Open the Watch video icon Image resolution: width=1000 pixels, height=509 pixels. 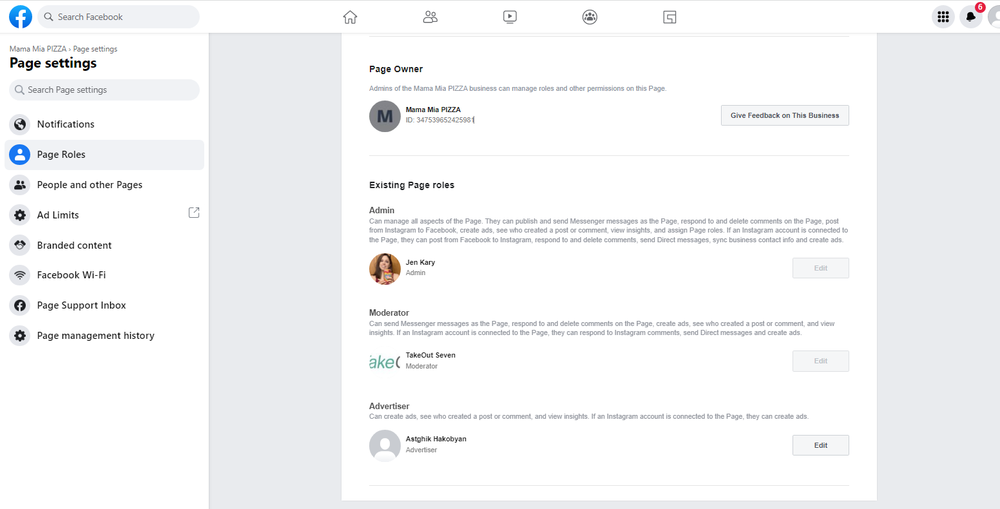pyautogui.click(x=510, y=17)
